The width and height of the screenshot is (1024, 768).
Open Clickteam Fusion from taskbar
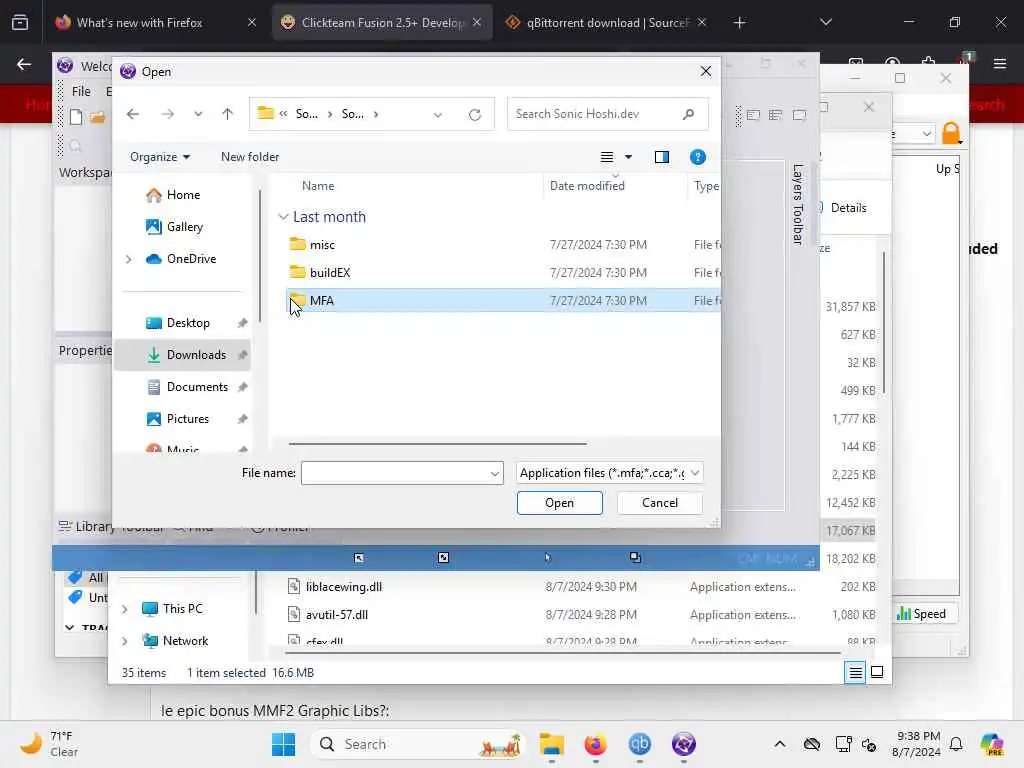click(x=684, y=744)
